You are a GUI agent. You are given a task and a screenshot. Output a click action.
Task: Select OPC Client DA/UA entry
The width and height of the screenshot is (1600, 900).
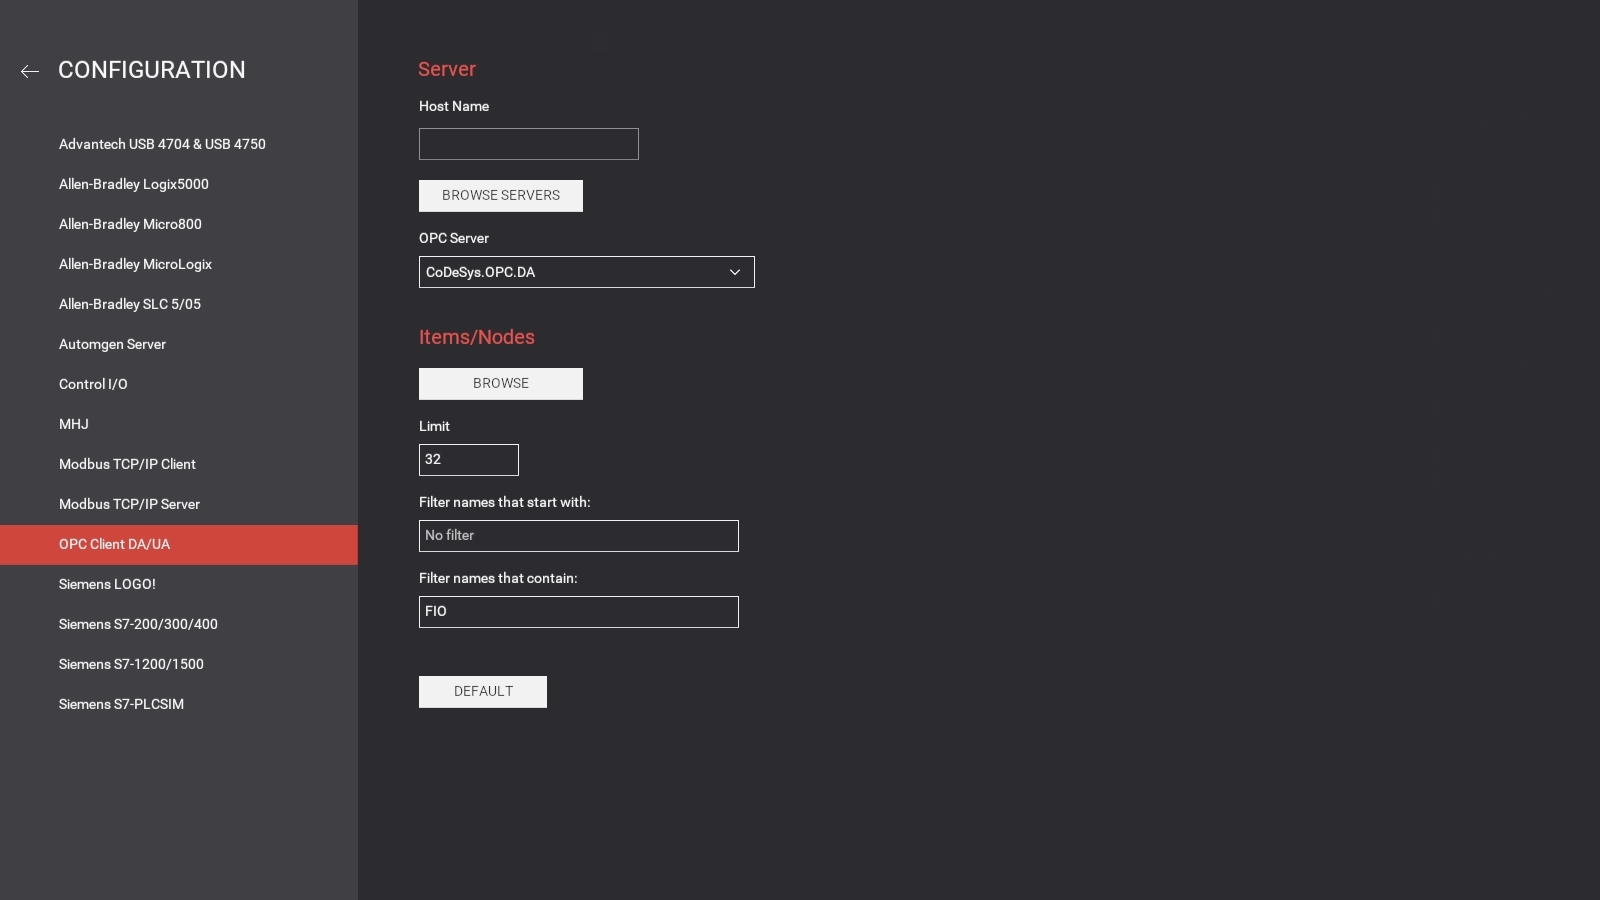[x=179, y=545]
